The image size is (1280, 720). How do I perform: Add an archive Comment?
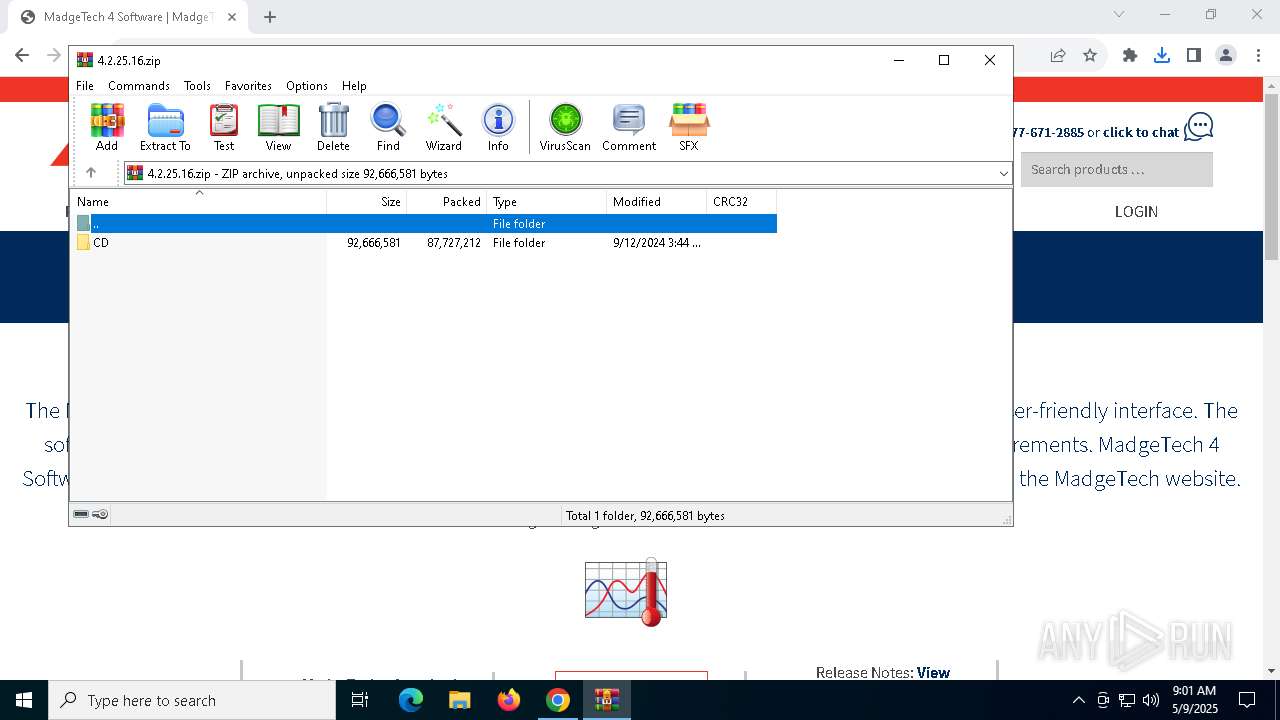(629, 127)
